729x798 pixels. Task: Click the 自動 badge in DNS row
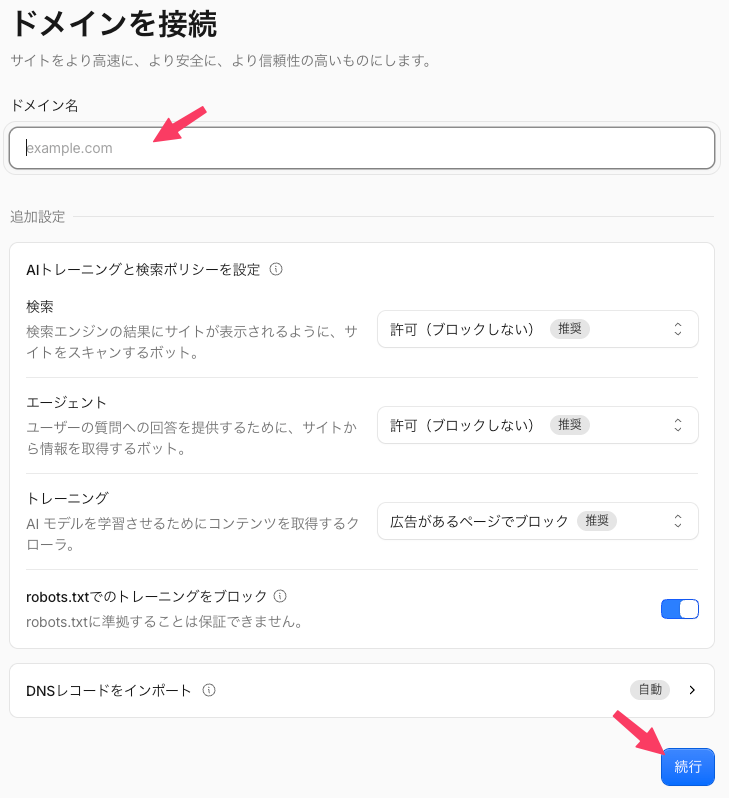pos(650,690)
